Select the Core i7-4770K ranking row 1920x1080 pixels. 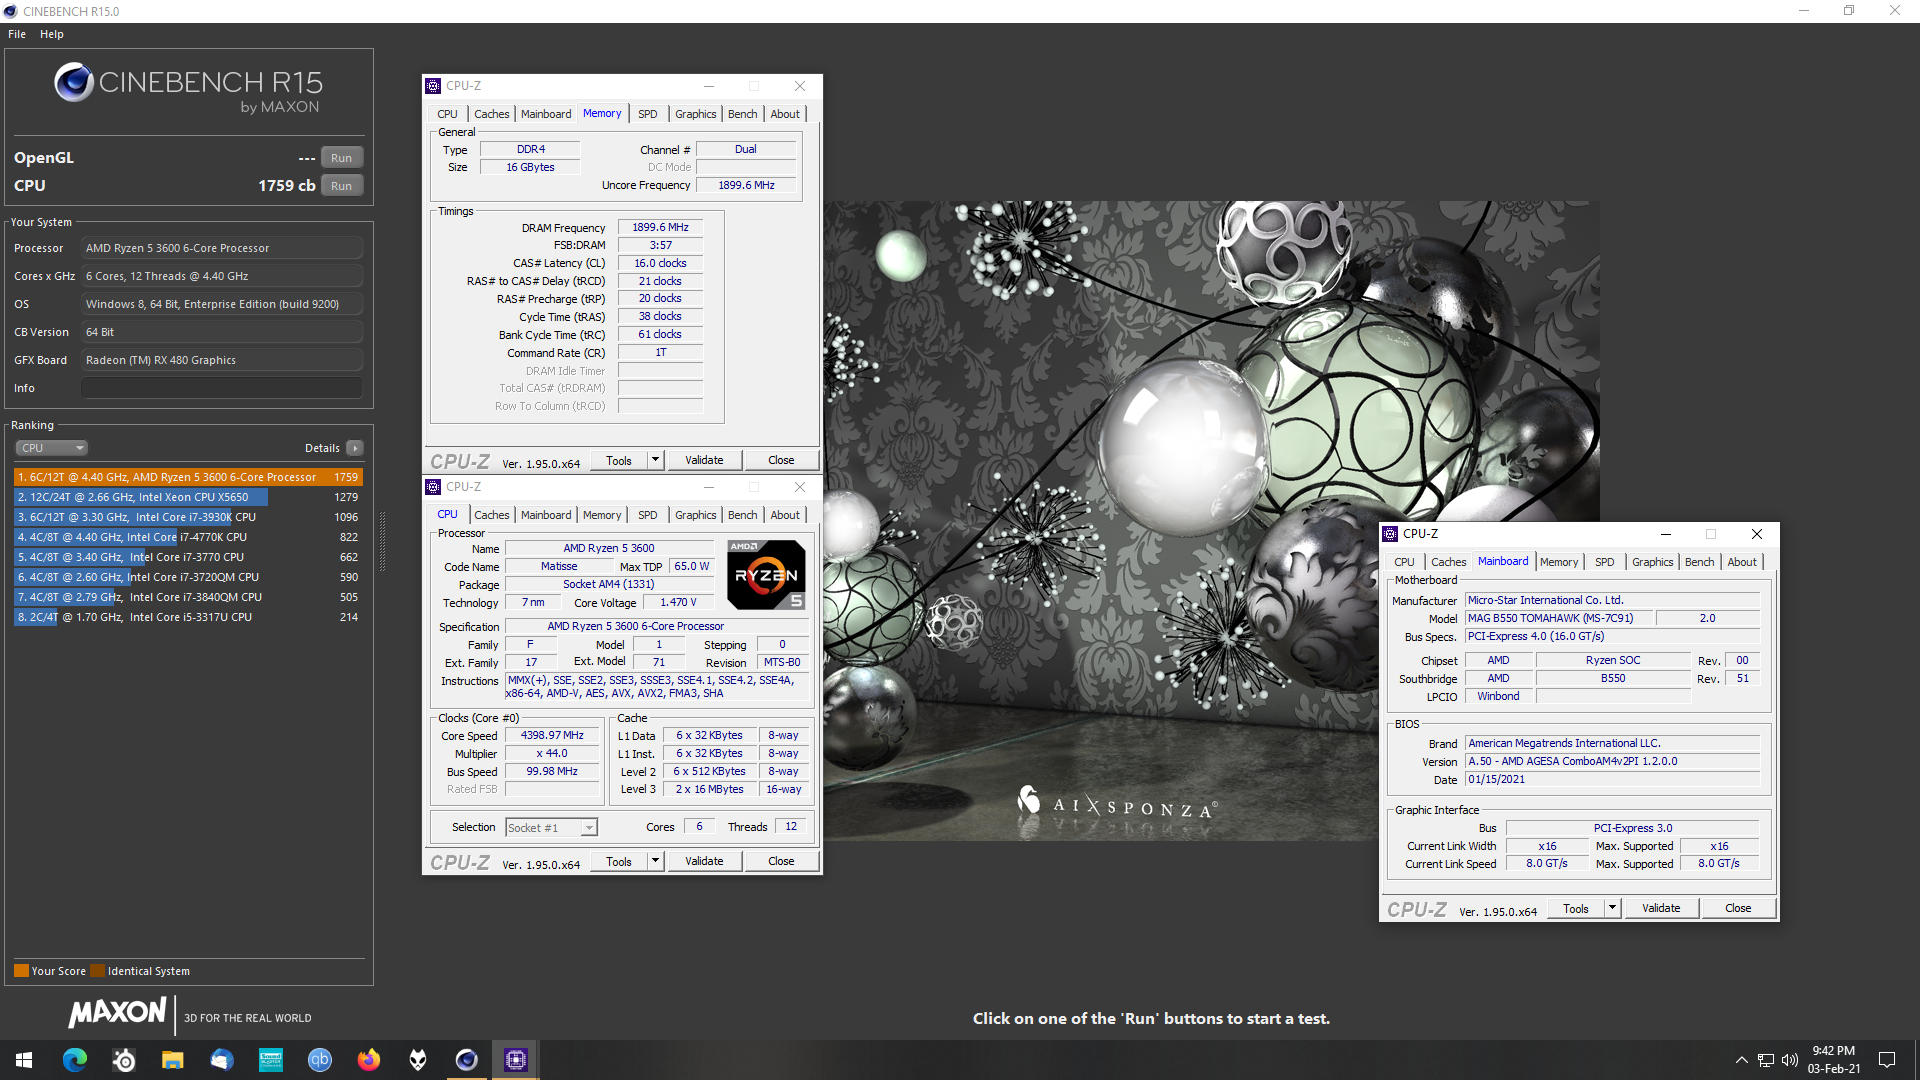pos(188,537)
